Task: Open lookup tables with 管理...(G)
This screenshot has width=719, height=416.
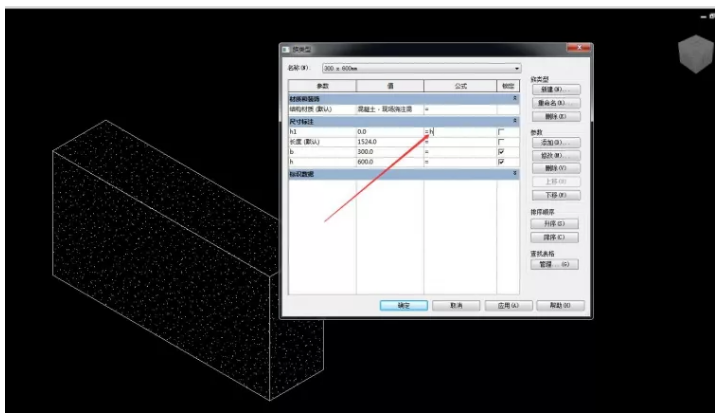Action: click(554, 265)
